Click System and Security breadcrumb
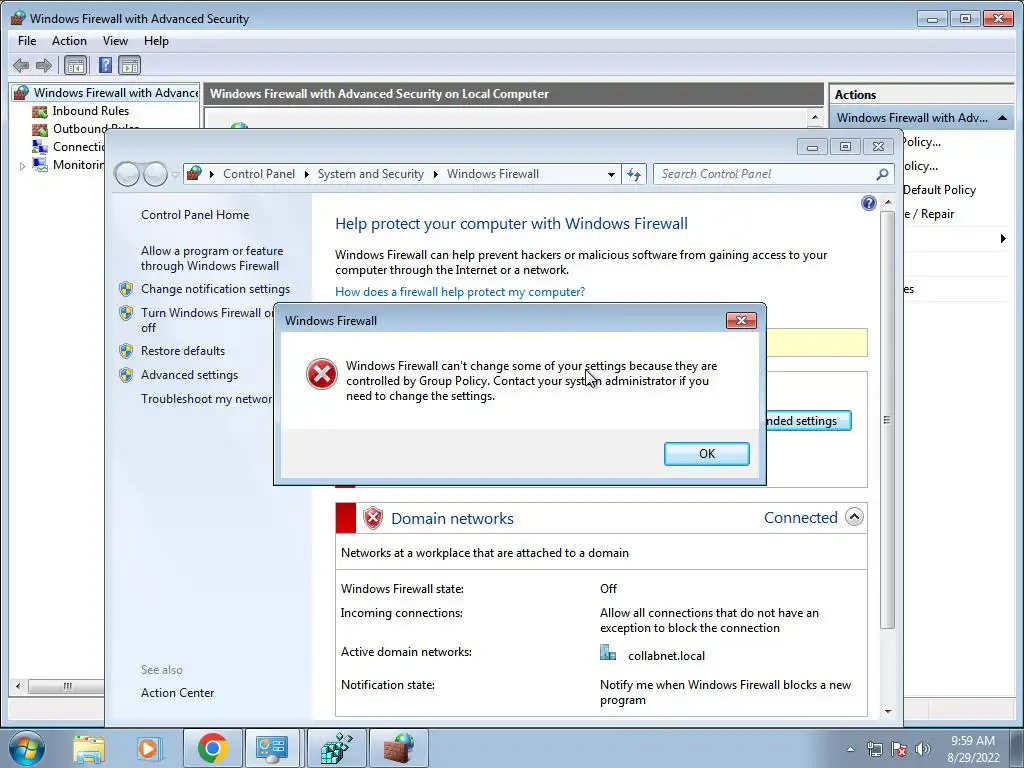 370,174
